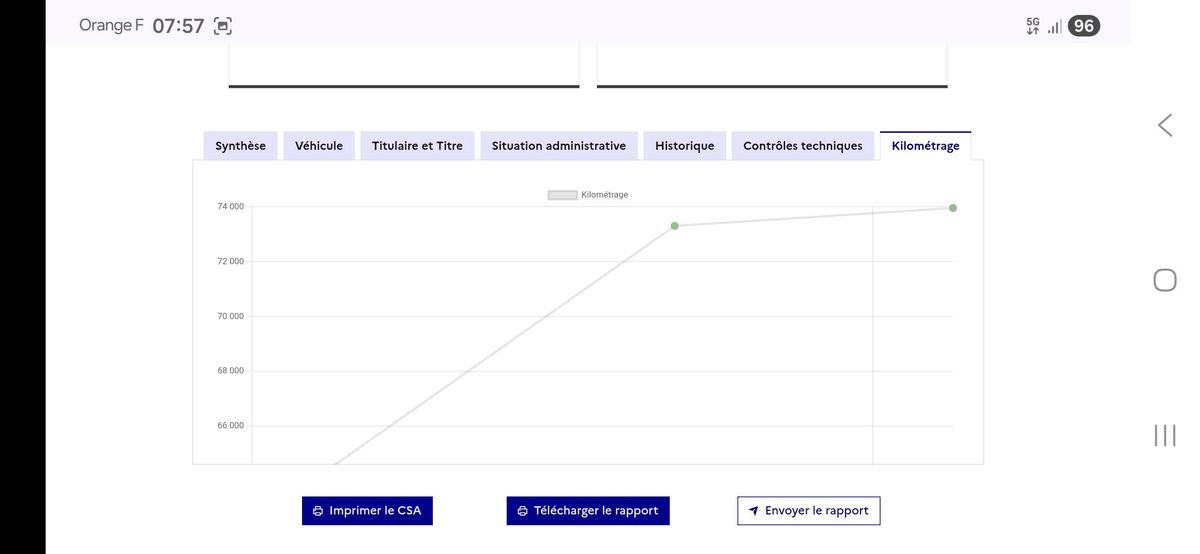
Task: Select the last mileage data point near 74 000
Action: pos(953,208)
